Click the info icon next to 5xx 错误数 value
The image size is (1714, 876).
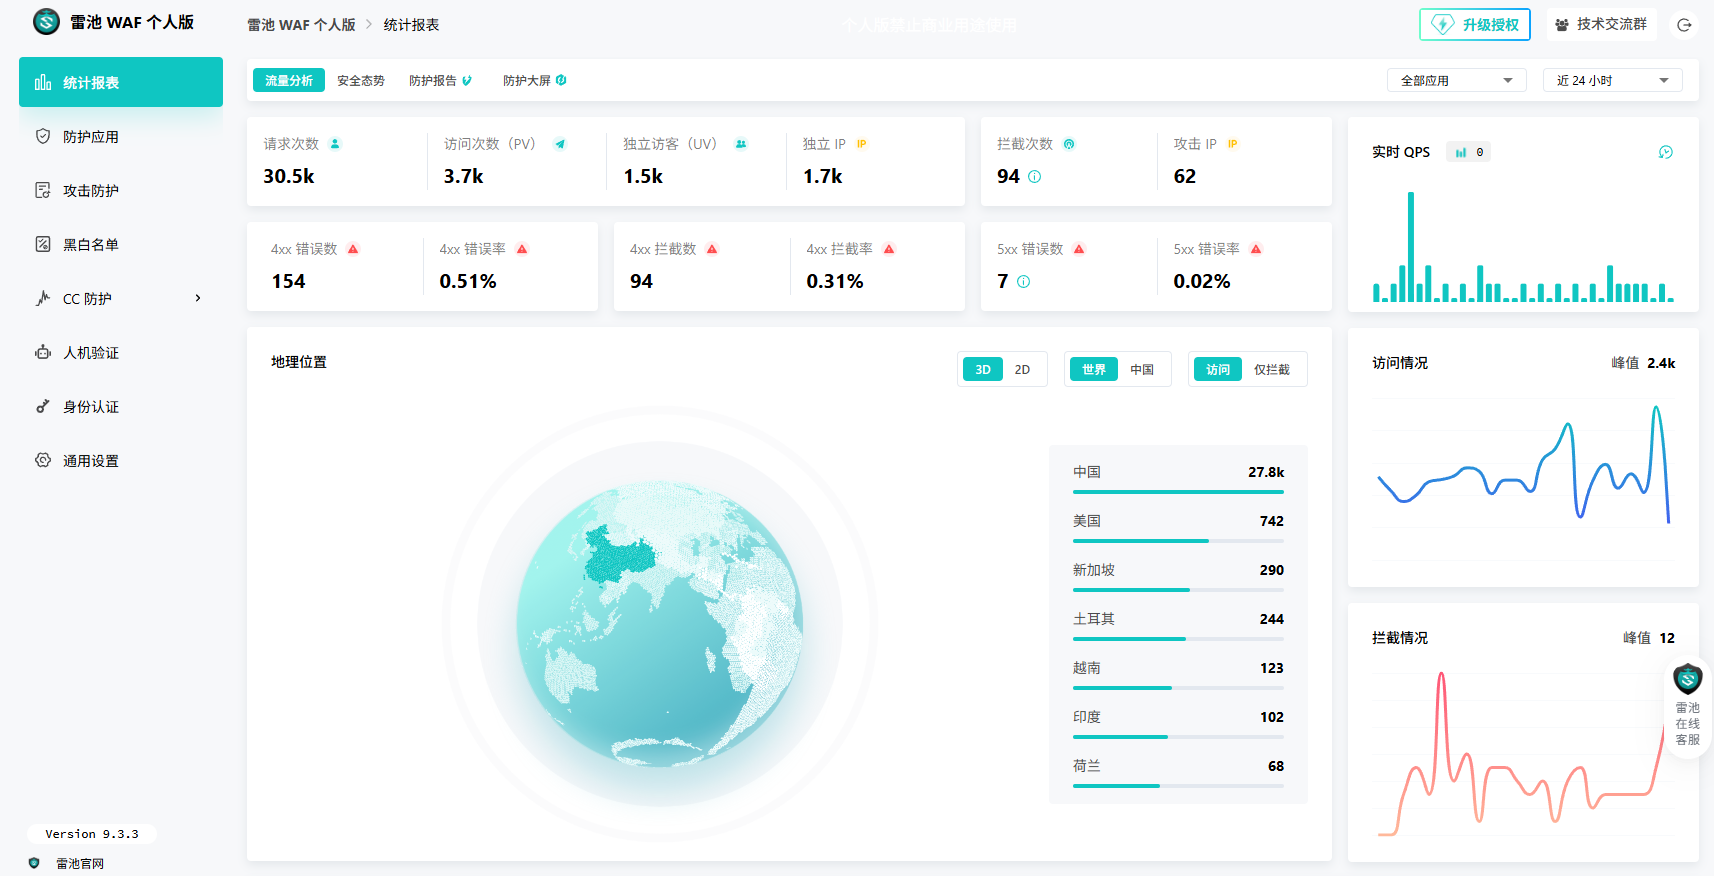click(1023, 282)
